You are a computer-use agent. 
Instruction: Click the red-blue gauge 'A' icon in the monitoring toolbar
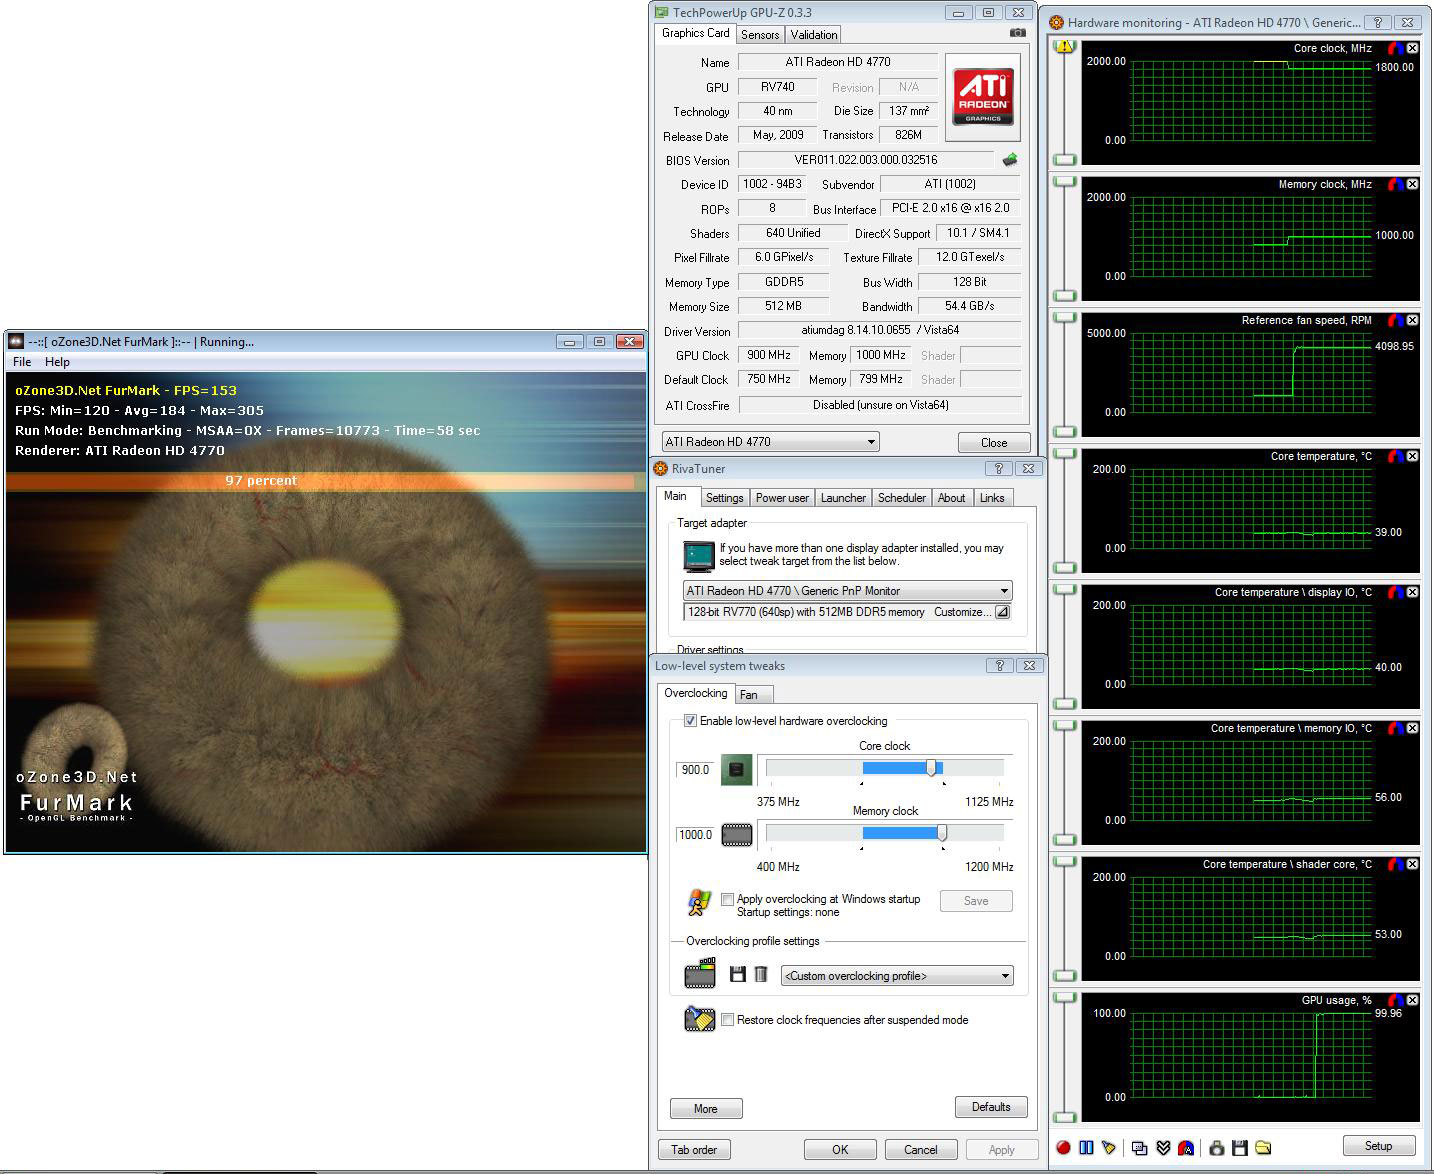[x=1186, y=1147]
